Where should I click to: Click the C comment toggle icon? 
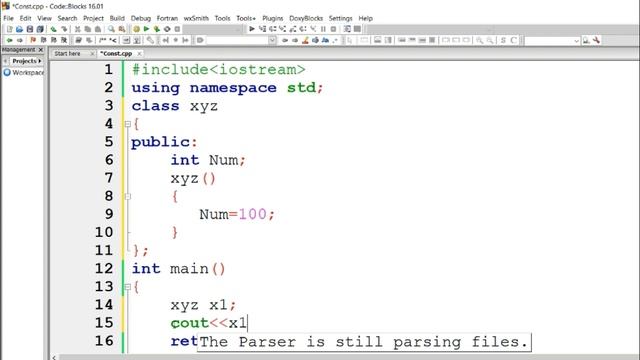(x=513, y=40)
